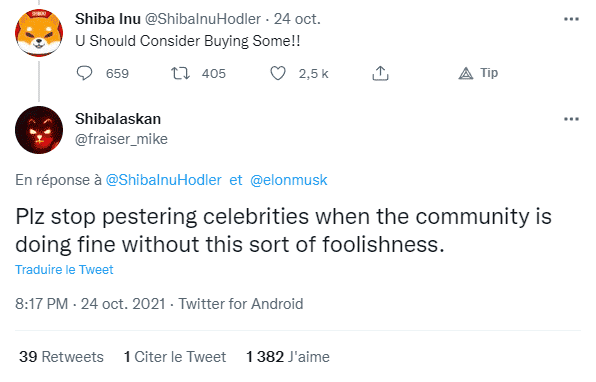This screenshot has width=596, height=382.
Task: Open the Shiba Inu display name
Action: 108,19
